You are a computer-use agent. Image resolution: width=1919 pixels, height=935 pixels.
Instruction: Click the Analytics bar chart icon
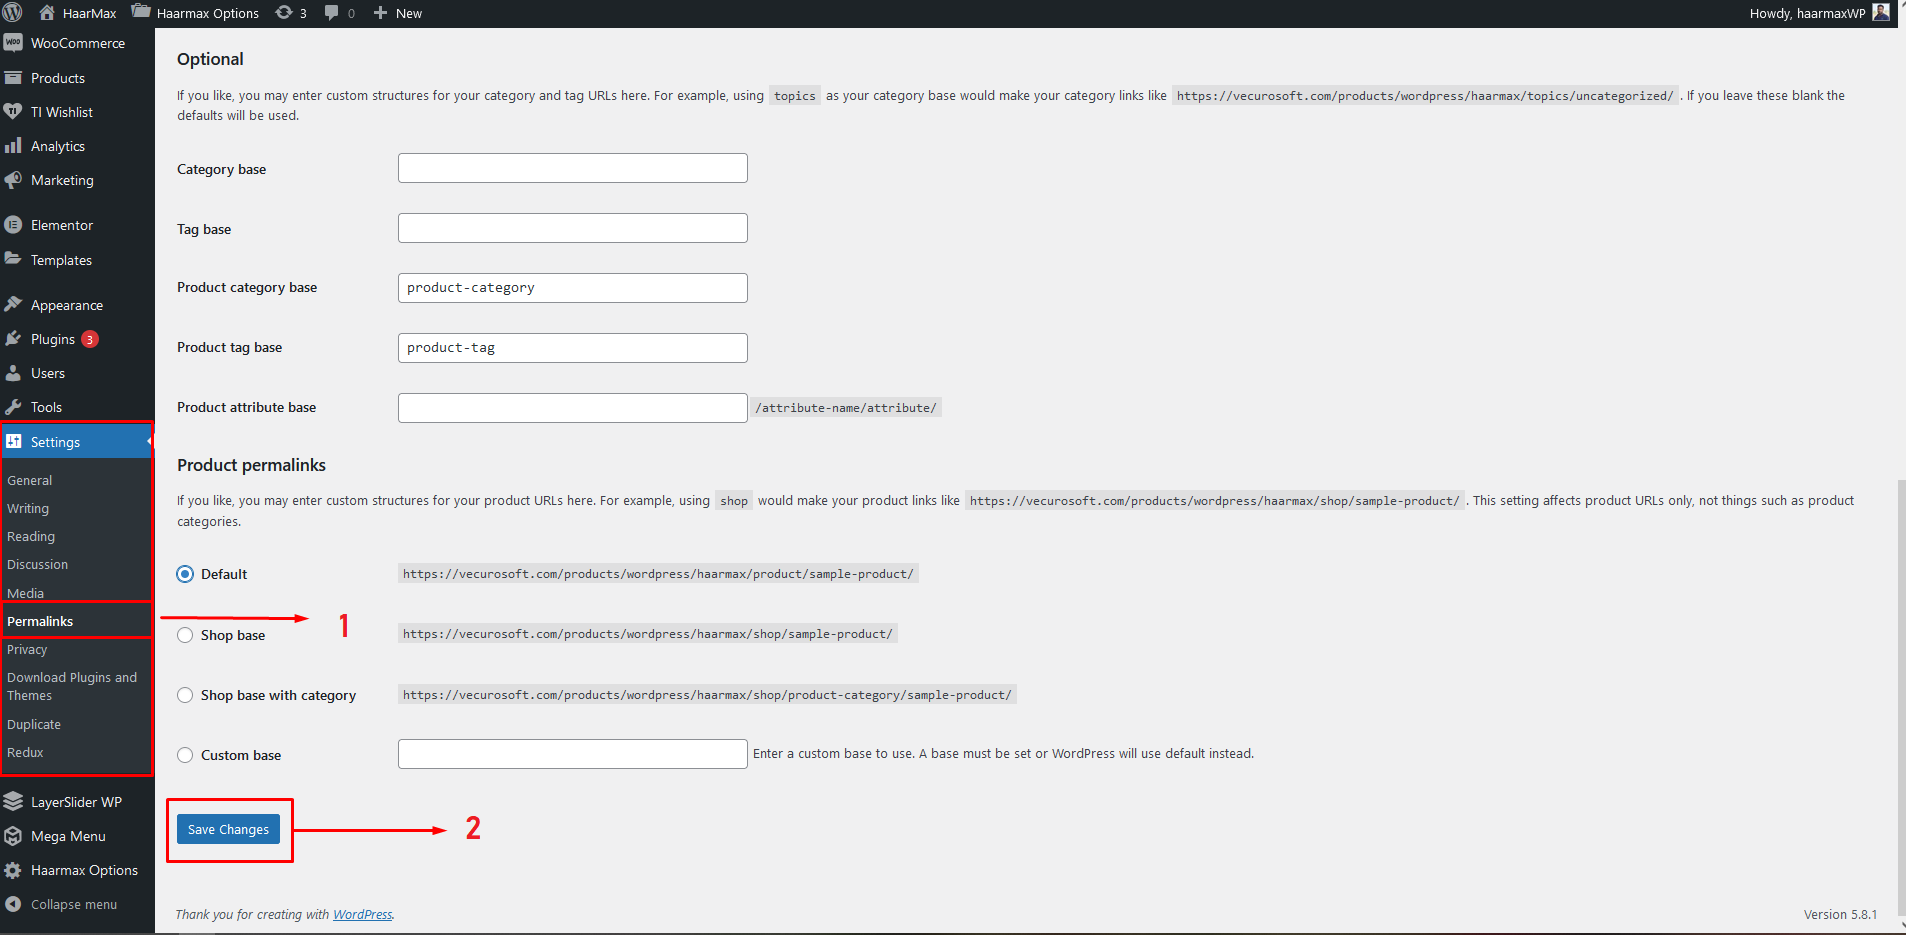tap(13, 146)
